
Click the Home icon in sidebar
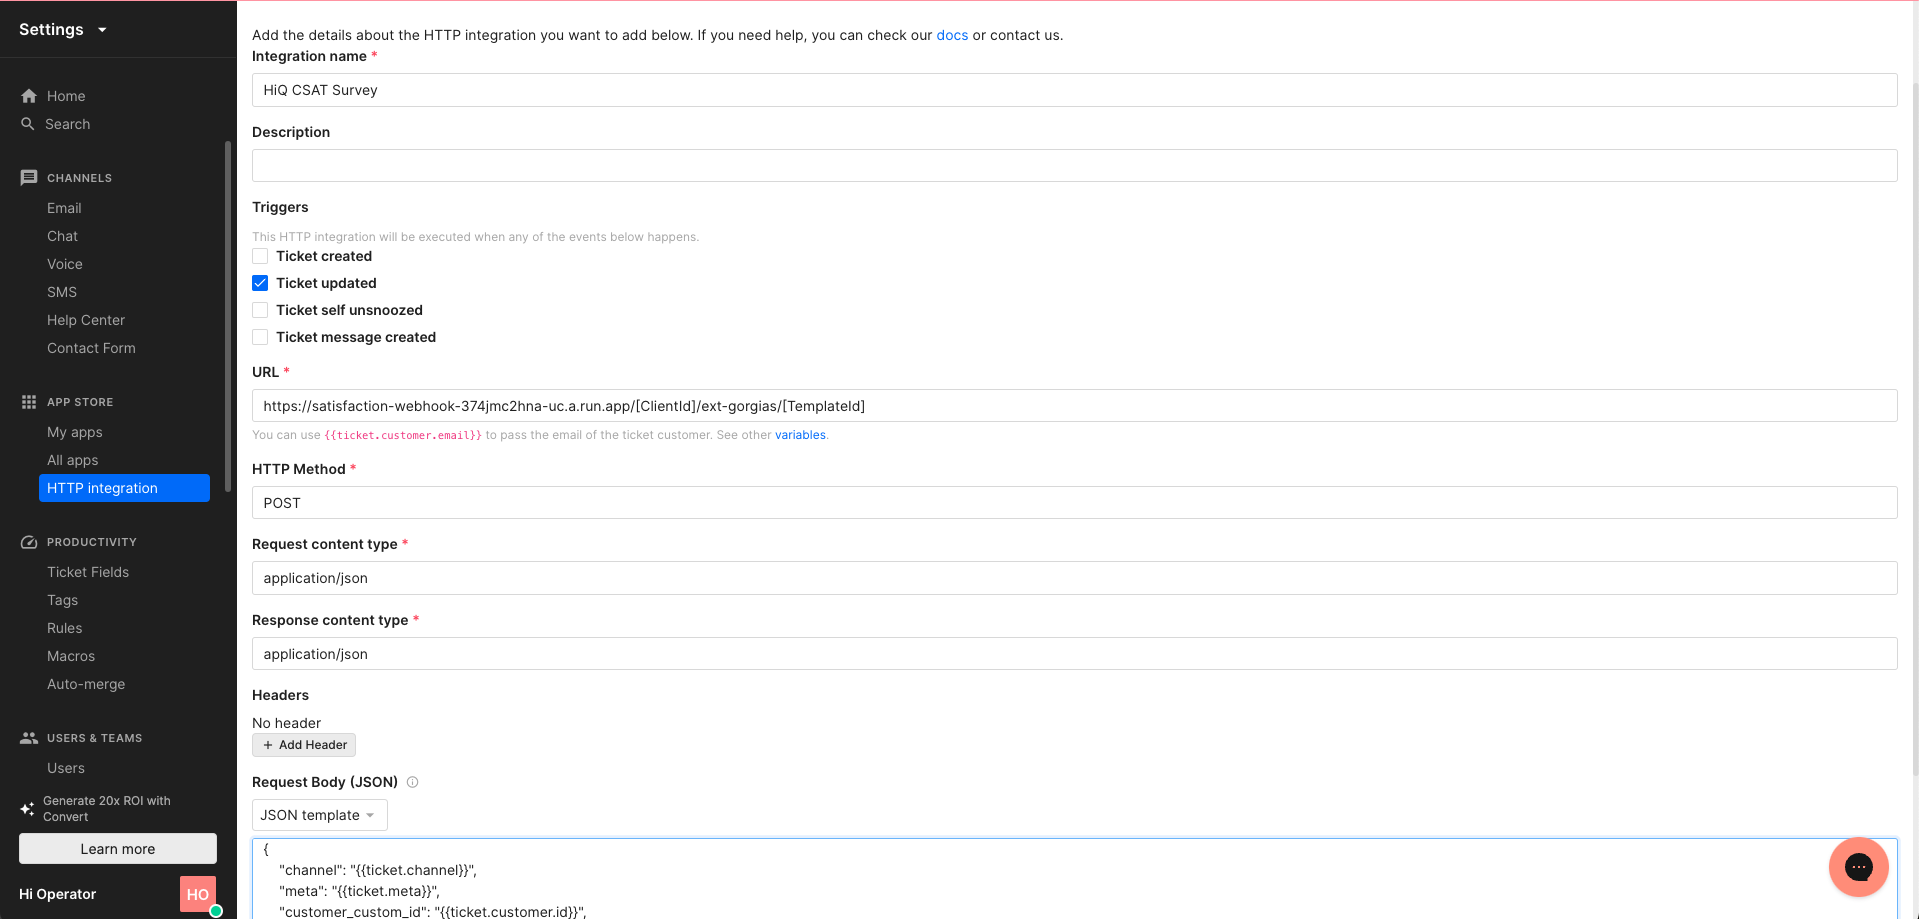tap(29, 96)
